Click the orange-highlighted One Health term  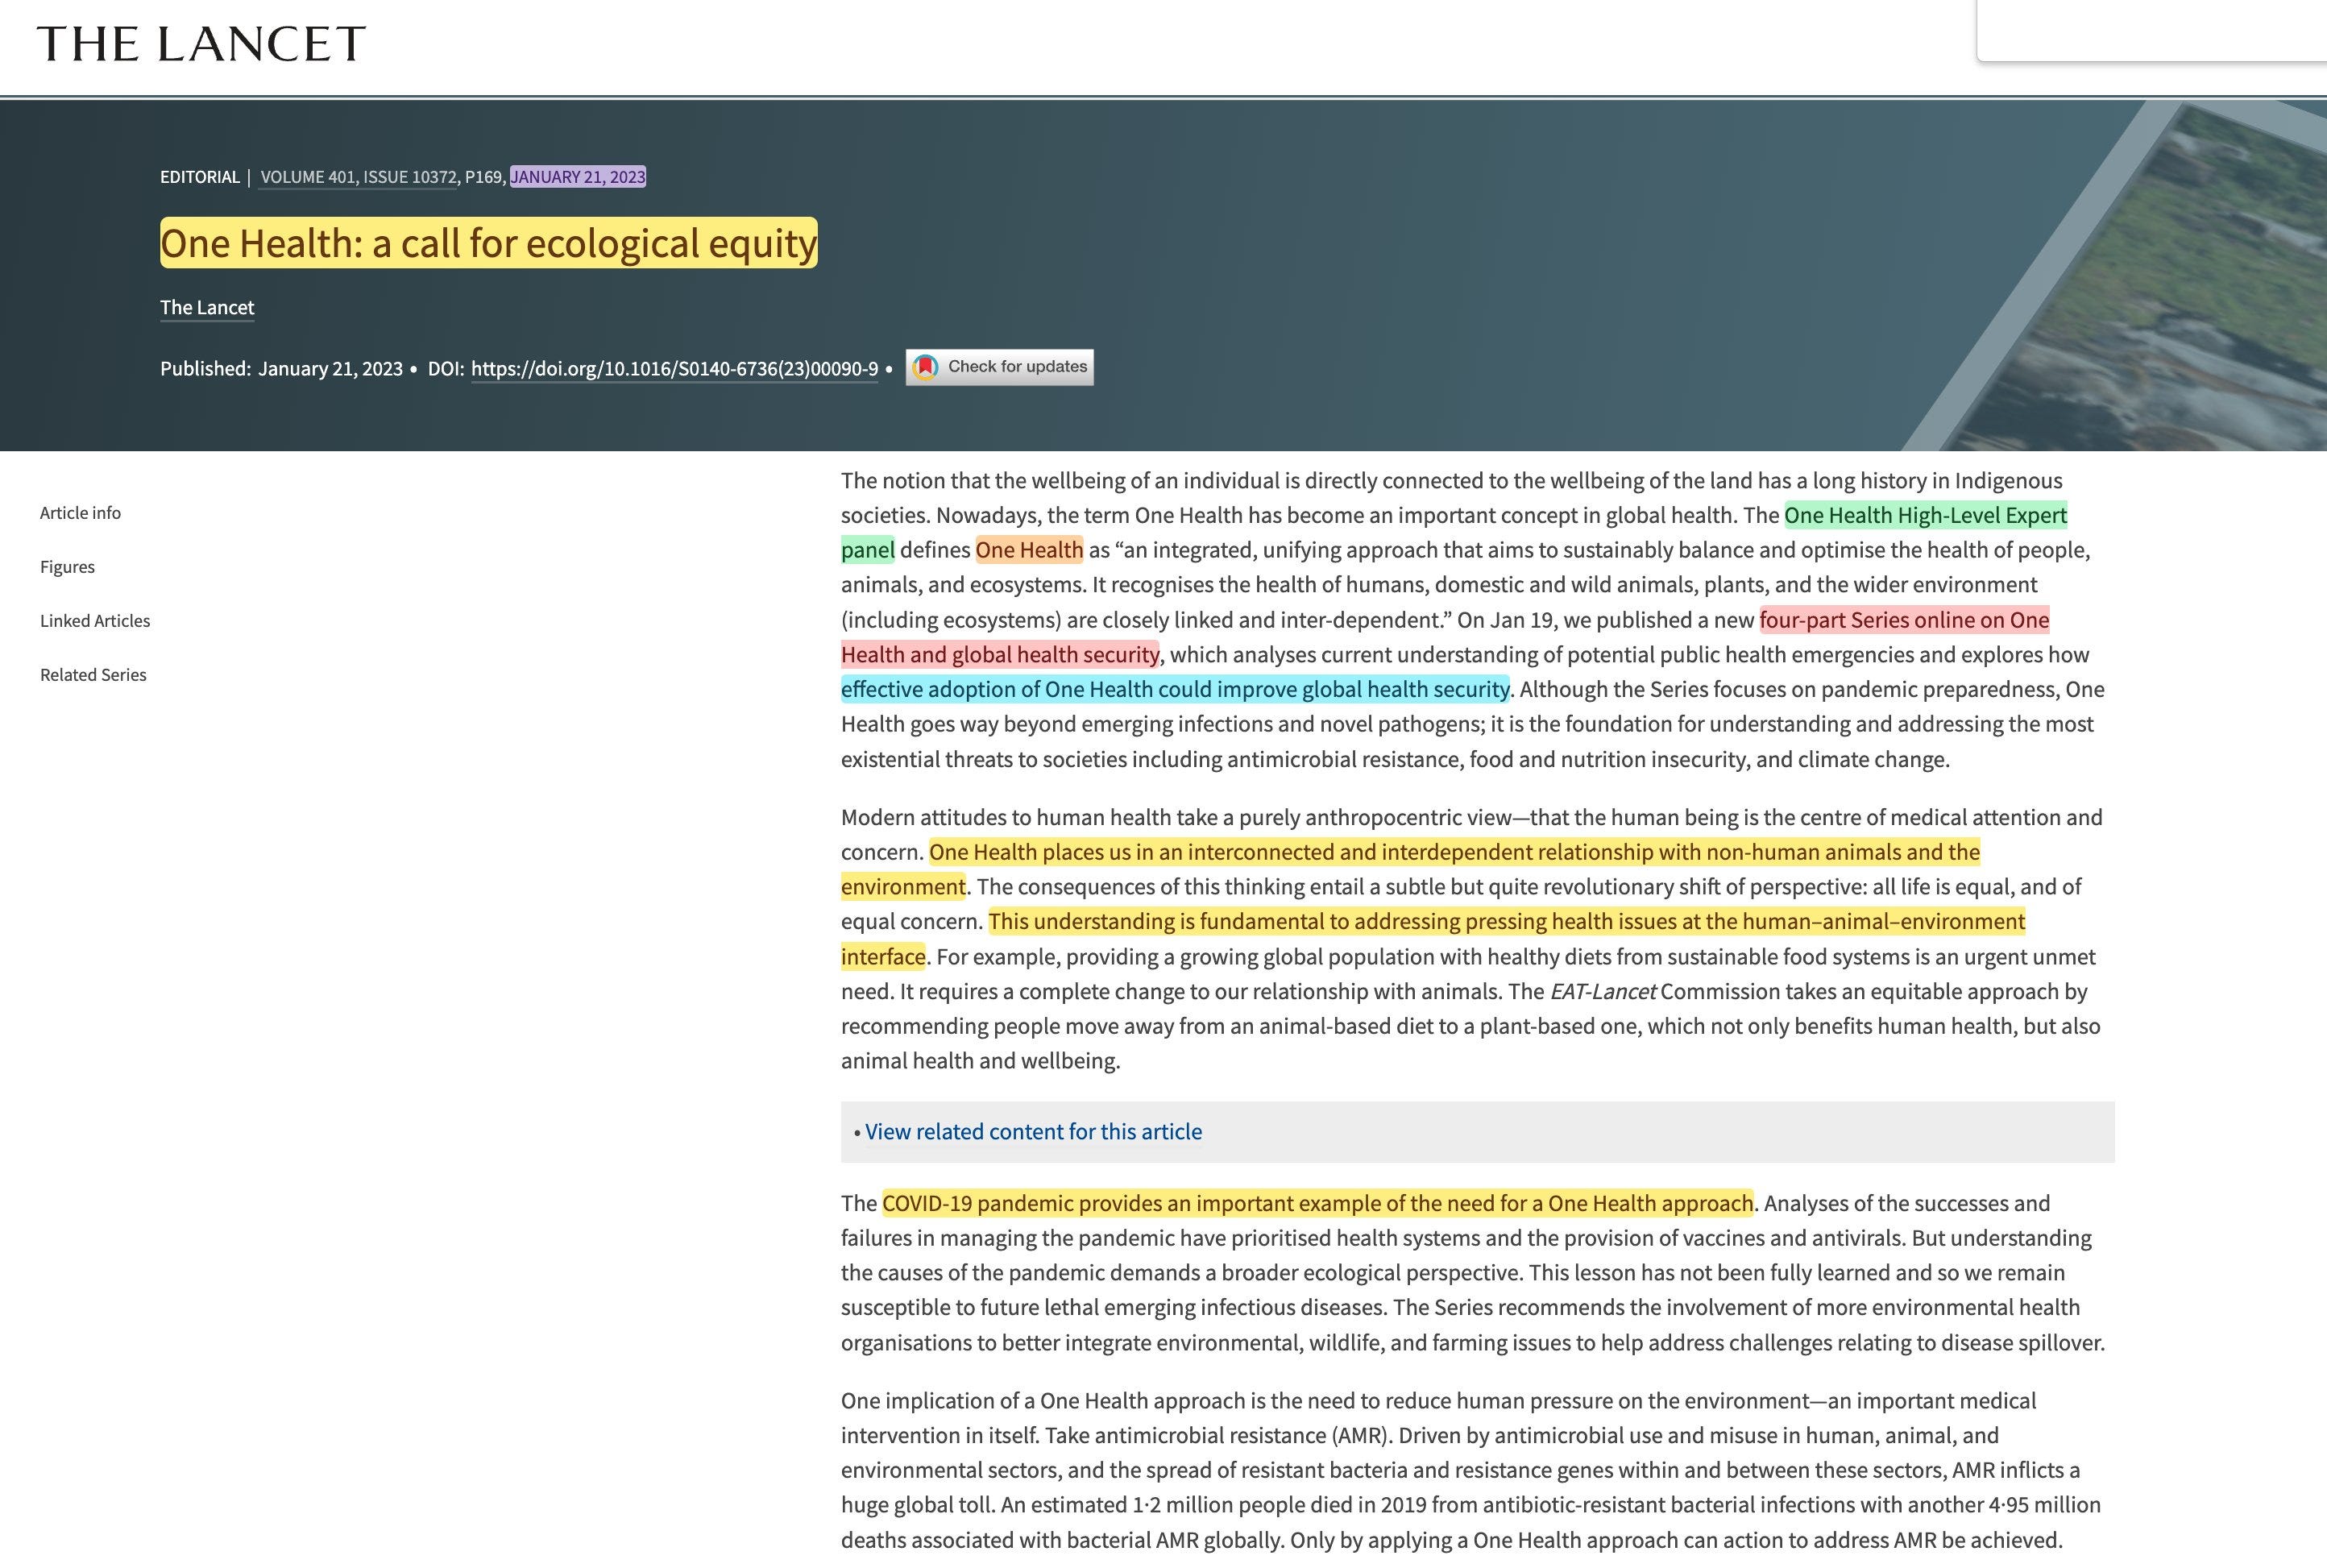point(1029,550)
